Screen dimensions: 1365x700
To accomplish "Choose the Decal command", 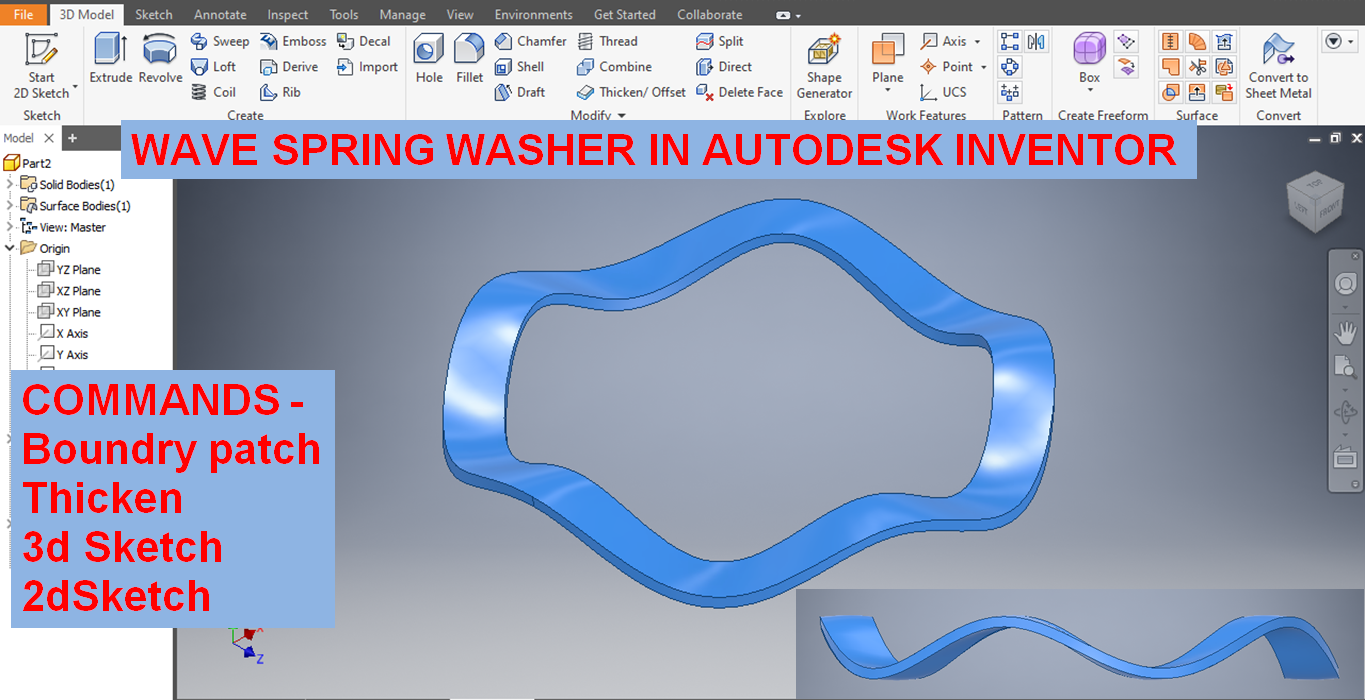I will click(364, 41).
